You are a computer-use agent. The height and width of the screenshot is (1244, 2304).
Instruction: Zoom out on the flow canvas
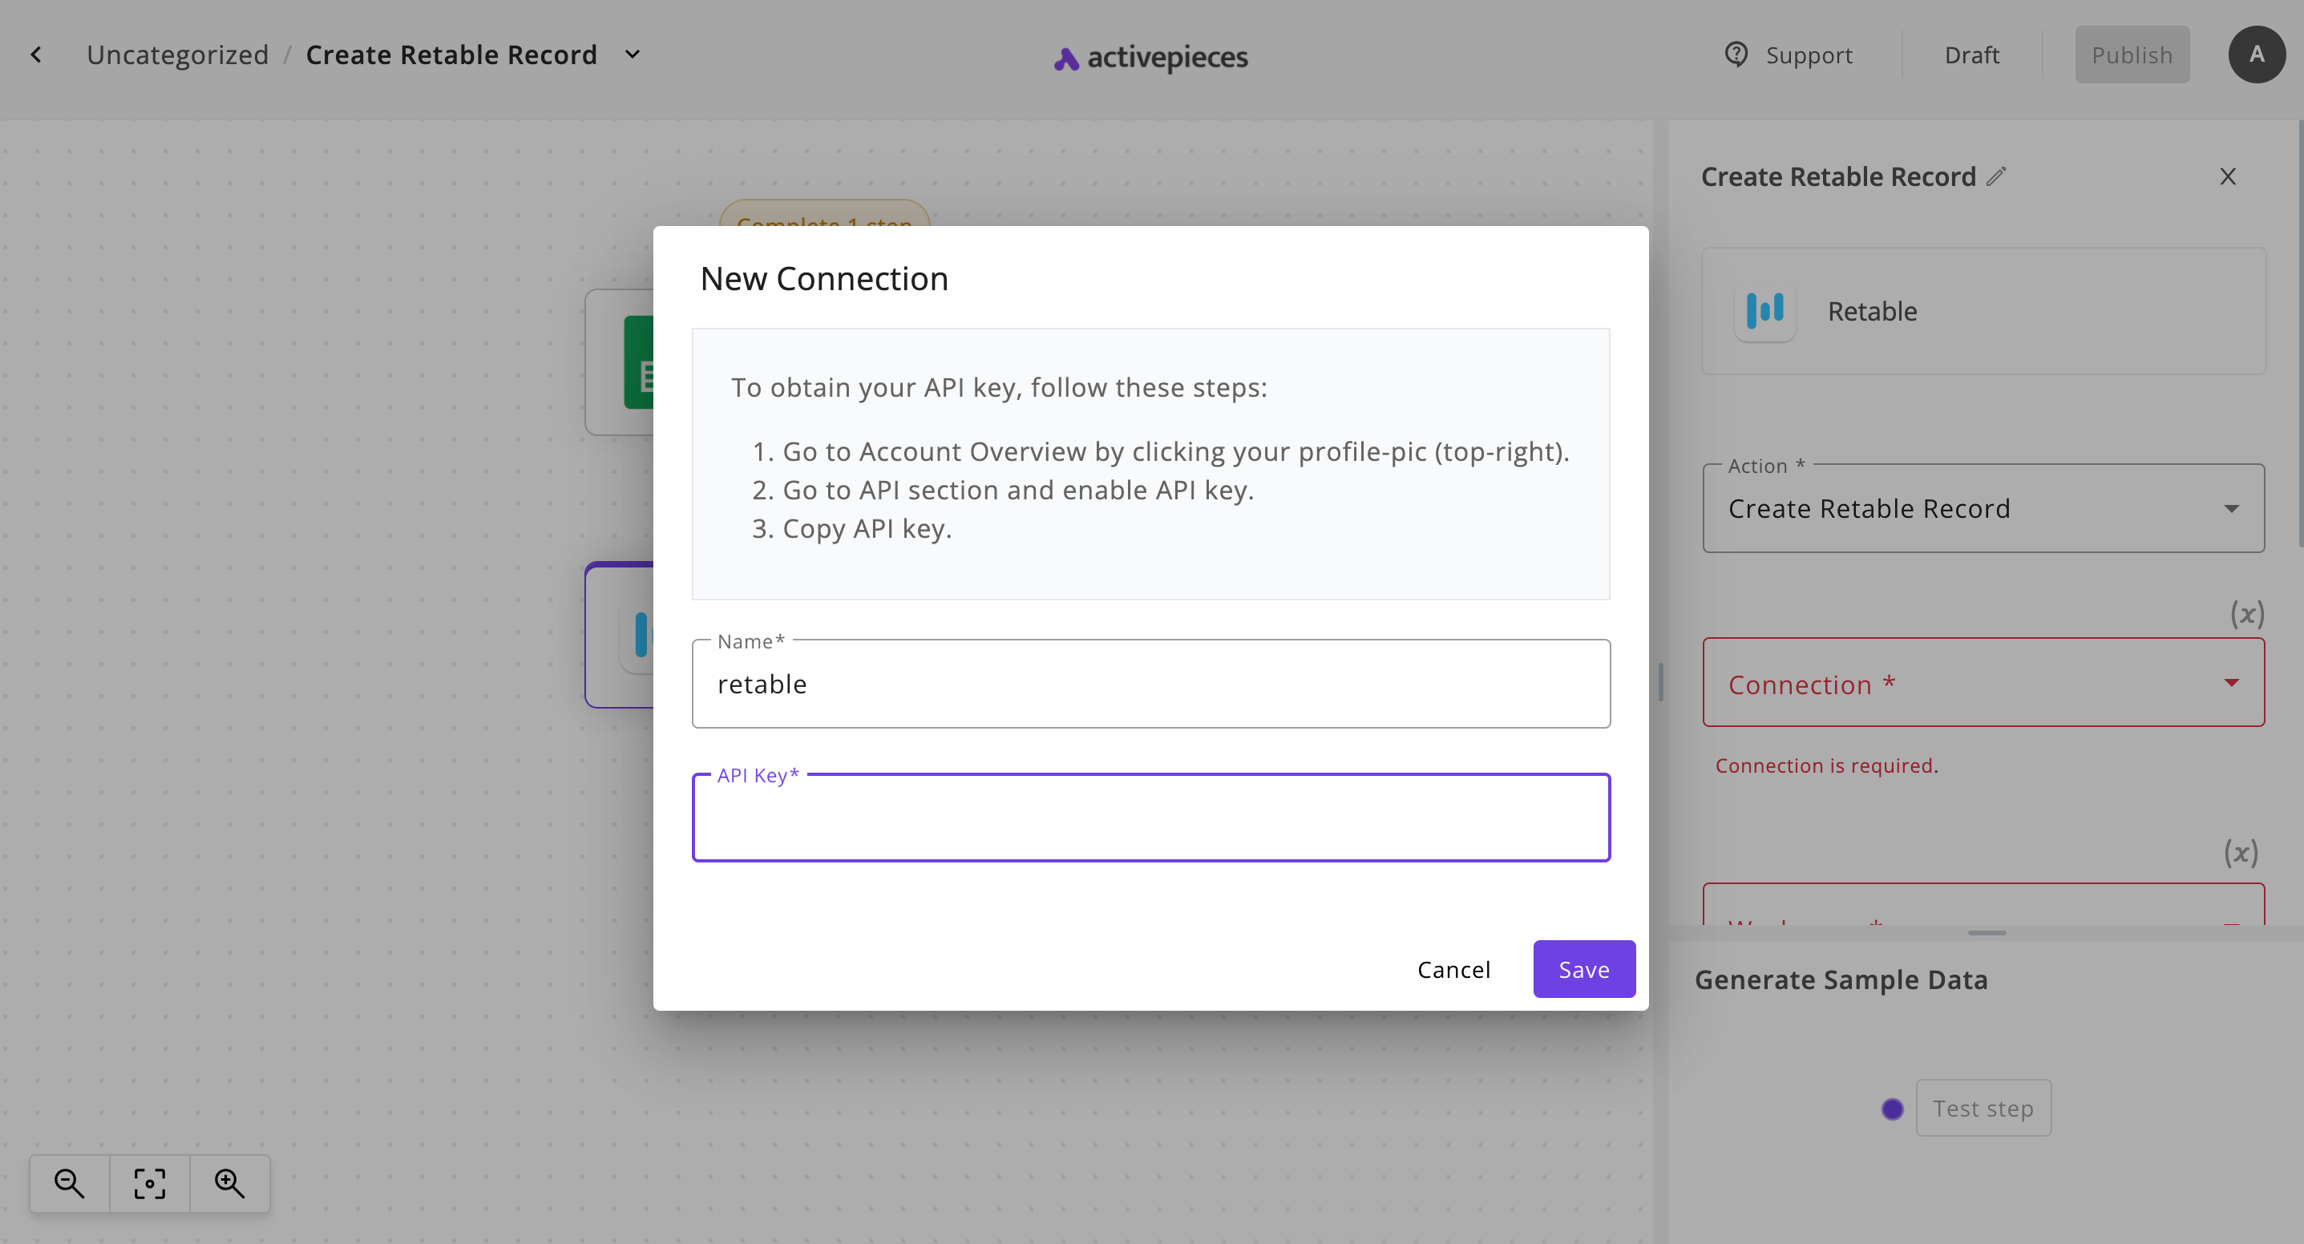tap(68, 1183)
